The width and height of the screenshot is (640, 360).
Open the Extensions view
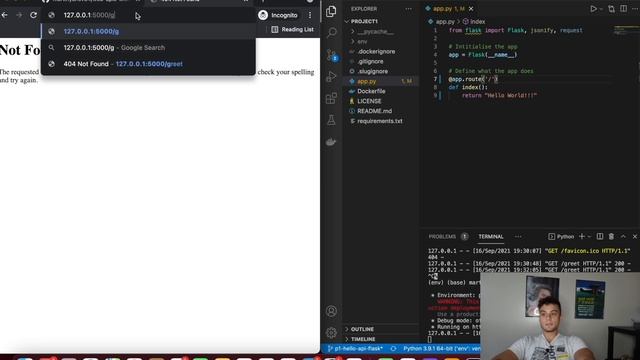tap(331, 98)
